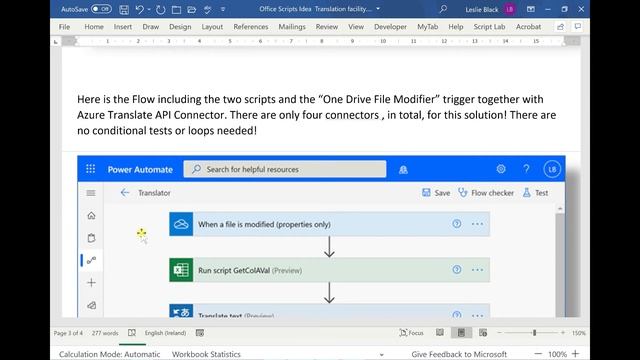Toggle the hamburger navigation menu

[x=91, y=193]
